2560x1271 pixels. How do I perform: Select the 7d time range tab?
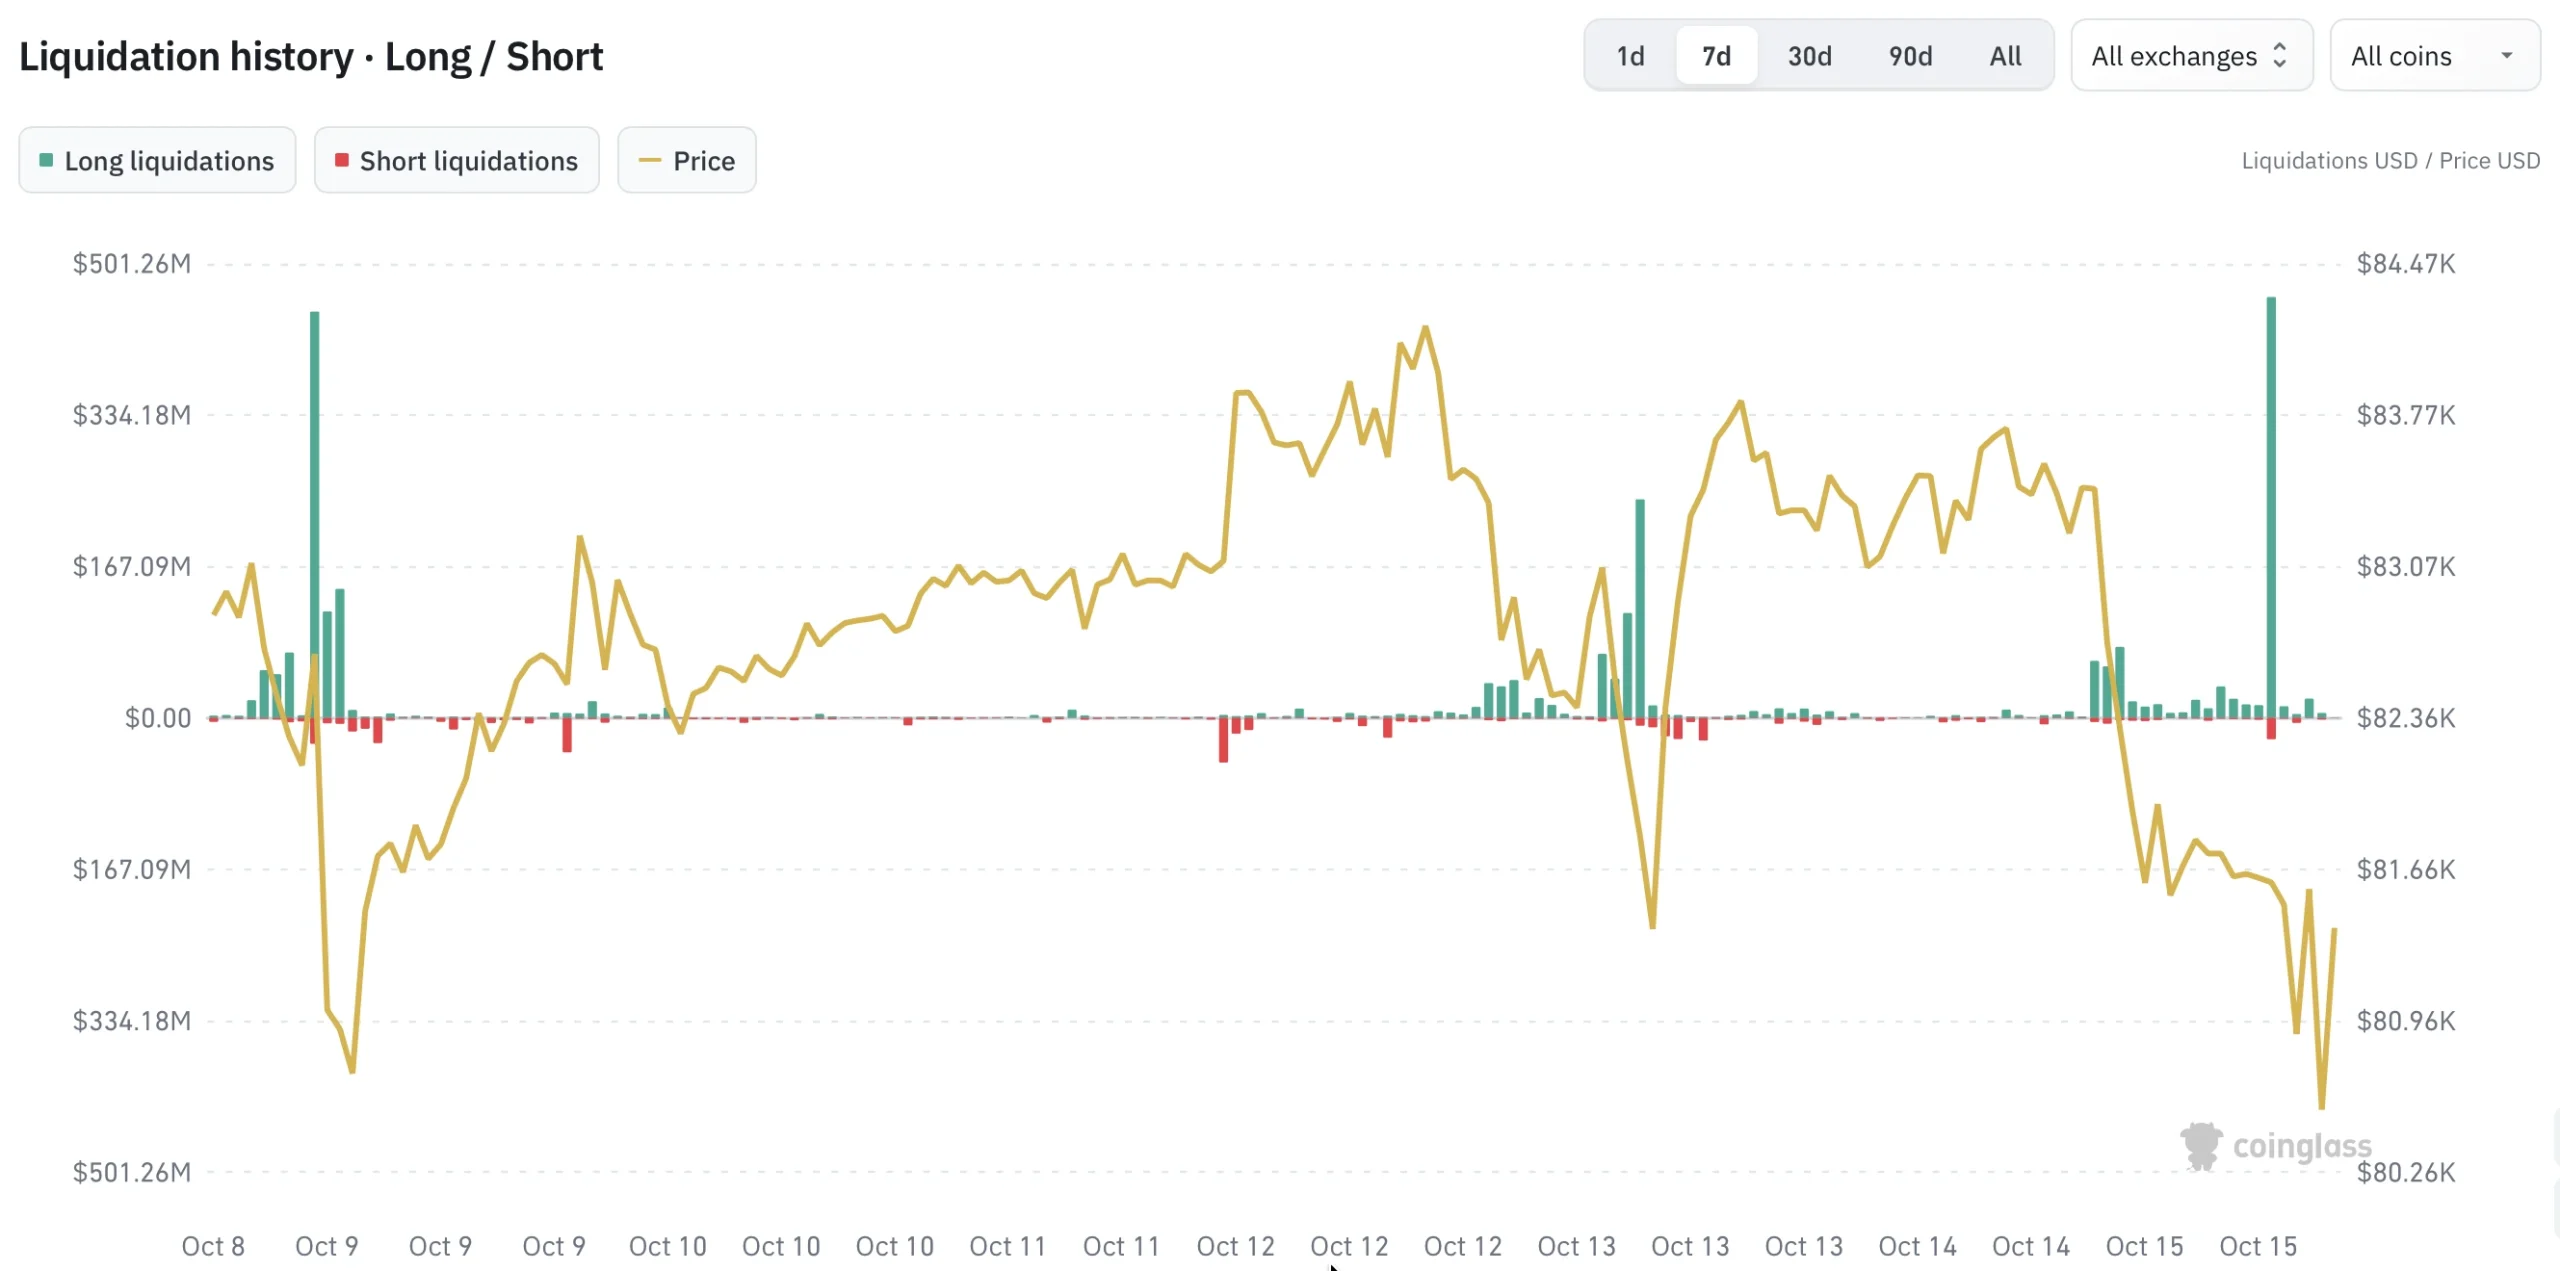tap(1716, 56)
